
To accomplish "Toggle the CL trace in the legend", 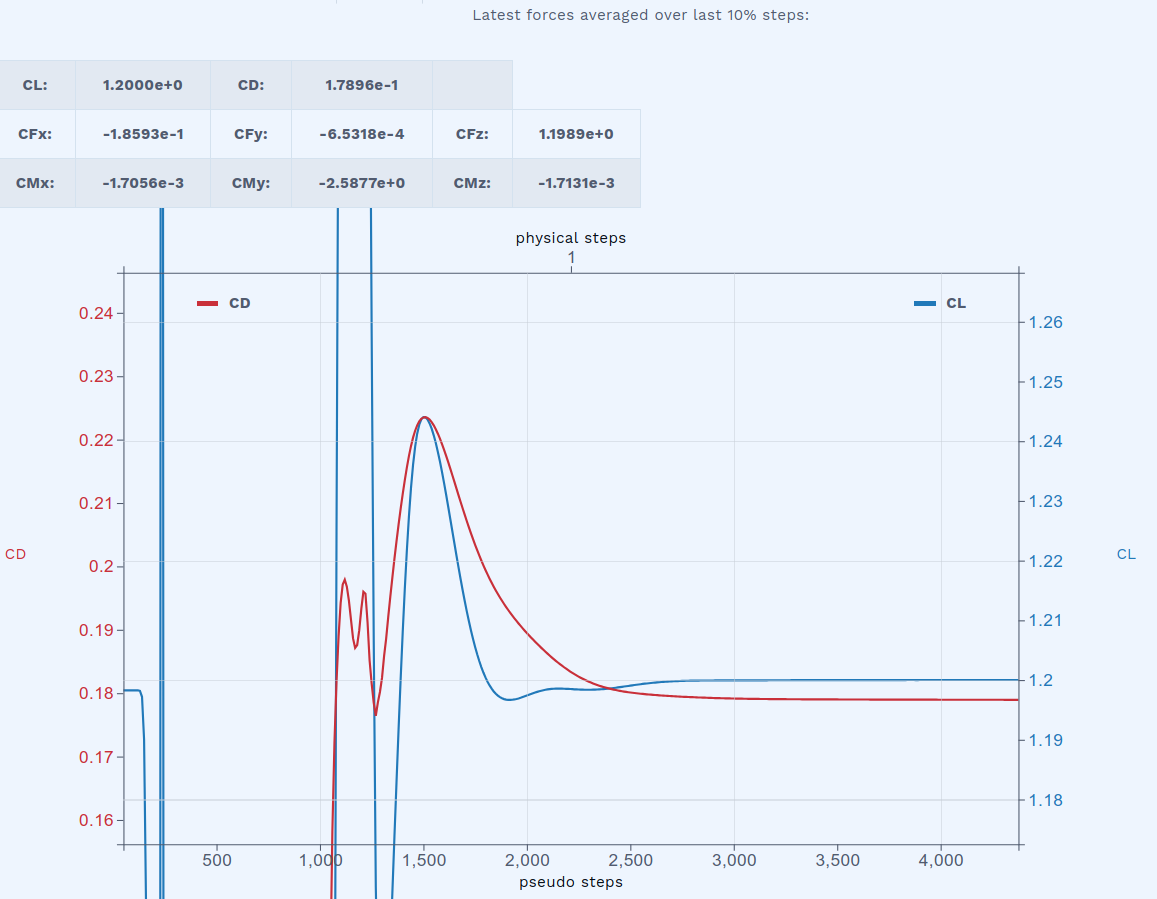I will [955, 303].
